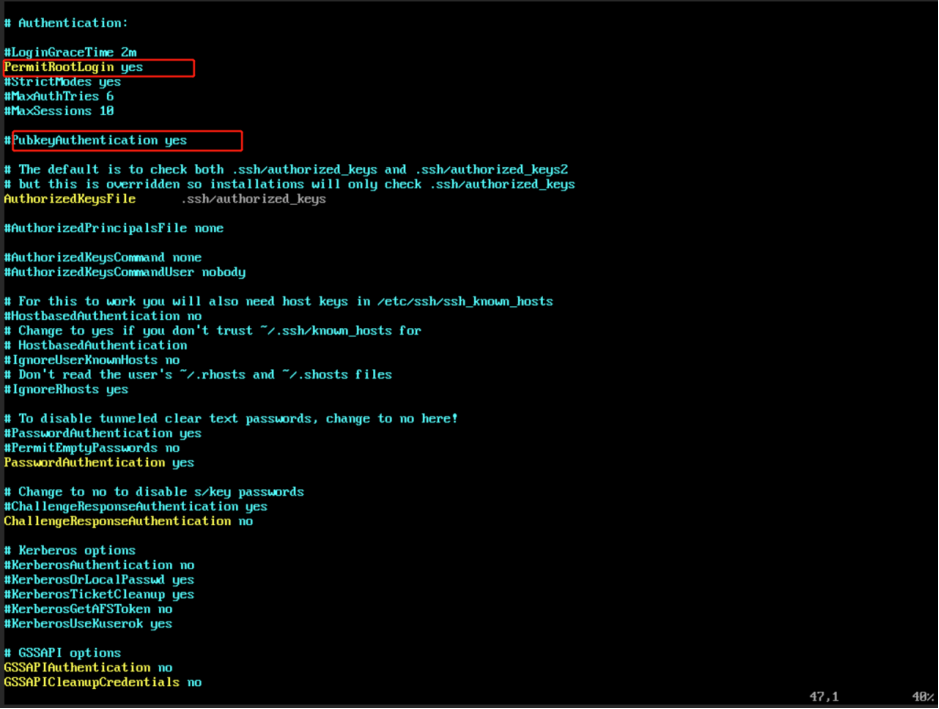Click '#AuthorizedPrincipalsFile none' line

point(114,228)
